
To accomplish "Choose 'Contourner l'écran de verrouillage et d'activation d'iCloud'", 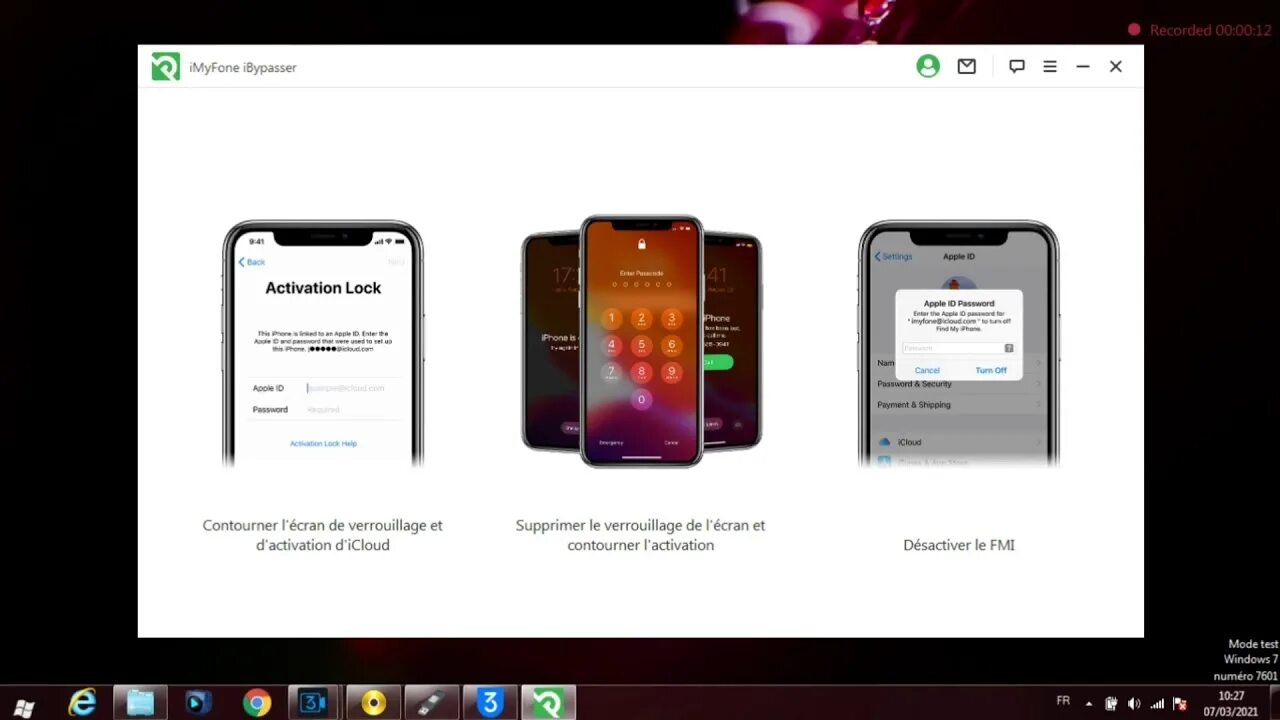I will (x=323, y=535).
